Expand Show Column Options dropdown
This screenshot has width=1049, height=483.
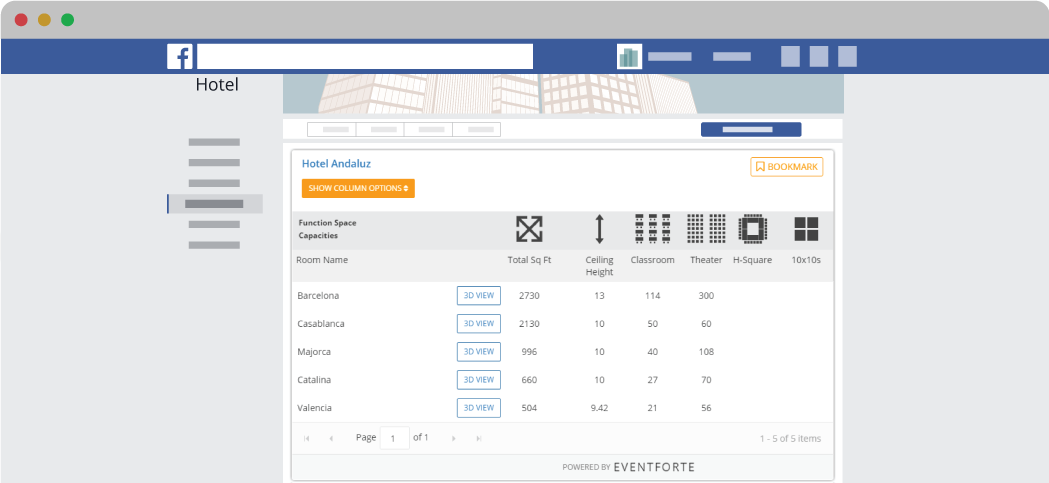pyautogui.click(x=358, y=188)
